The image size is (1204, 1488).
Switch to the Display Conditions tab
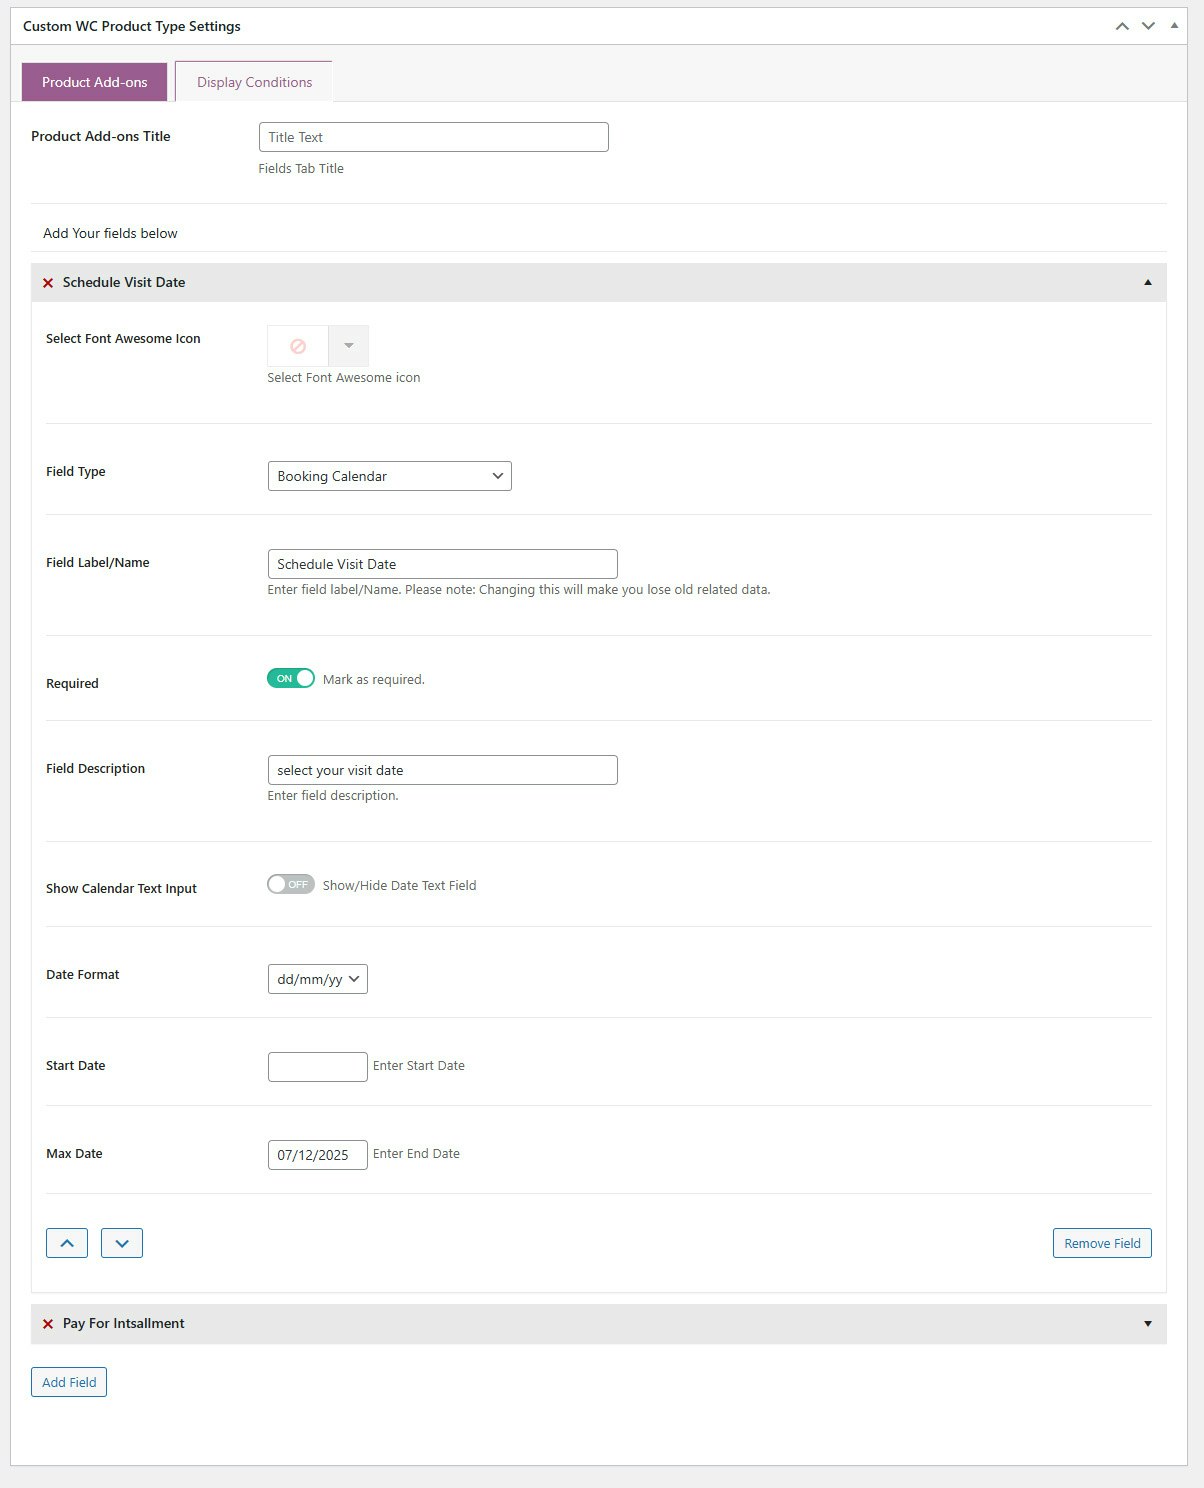click(254, 82)
